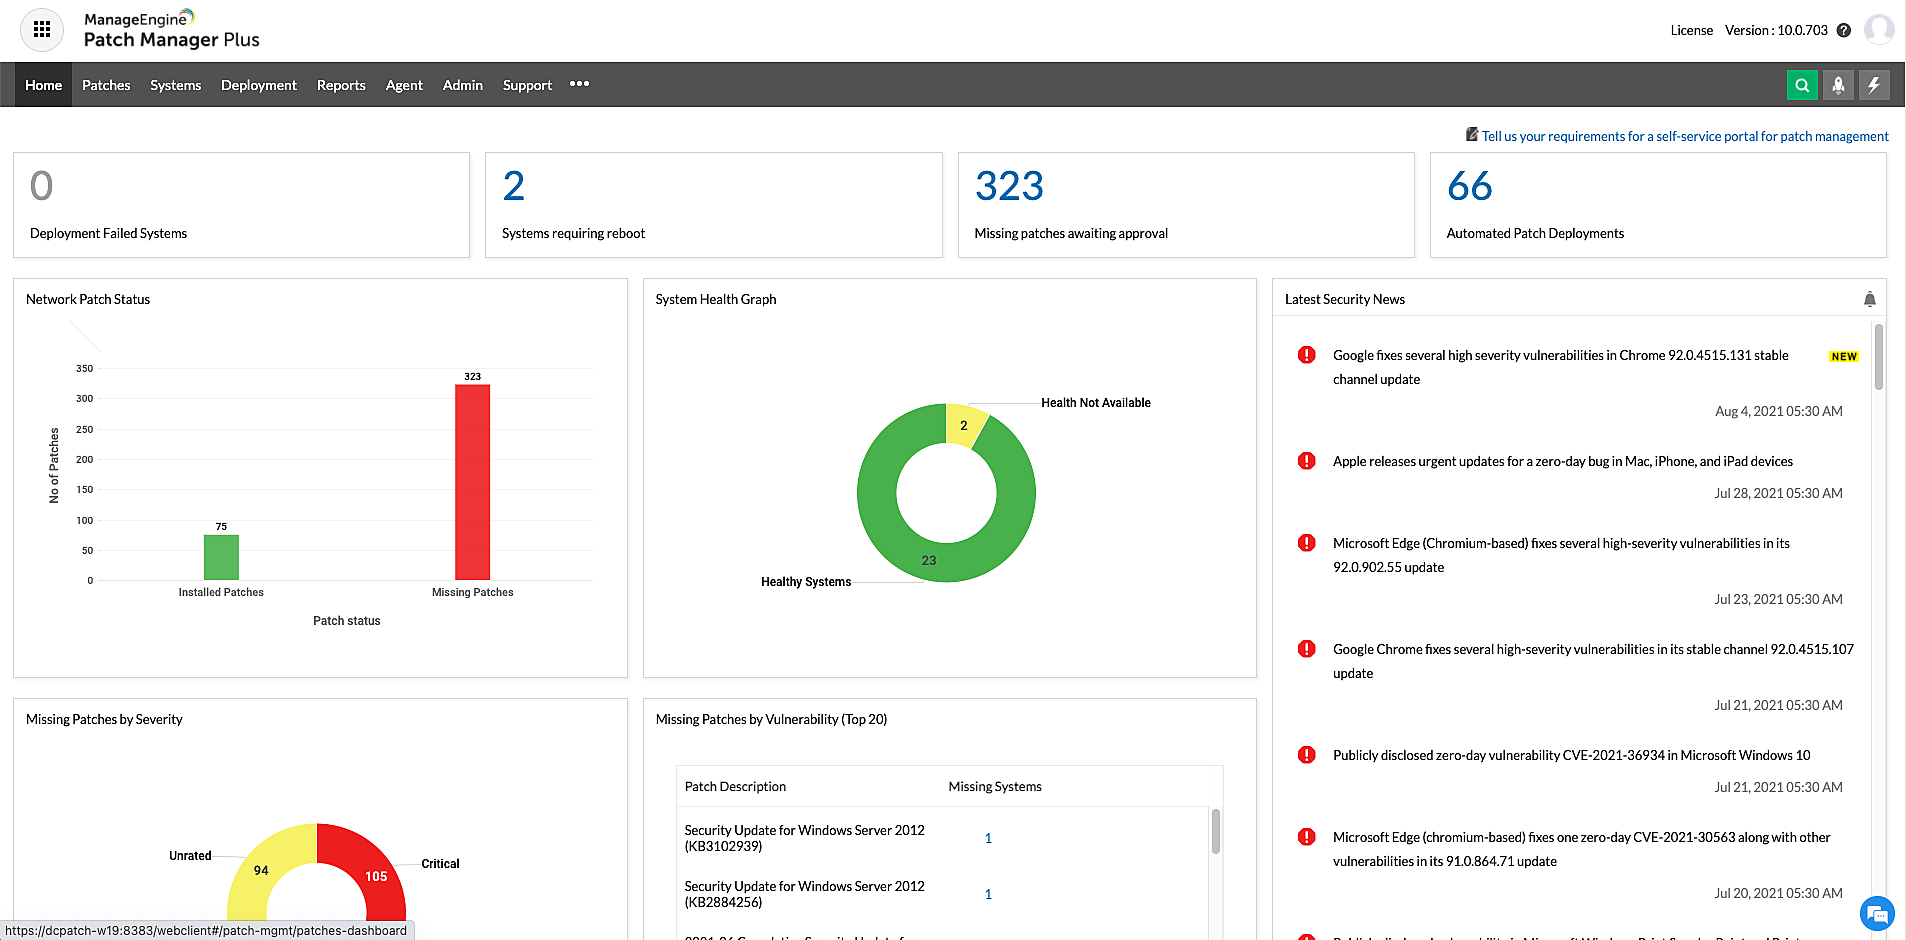Click the alert icon beside Apple zero-day news

click(x=1306, y=461)
